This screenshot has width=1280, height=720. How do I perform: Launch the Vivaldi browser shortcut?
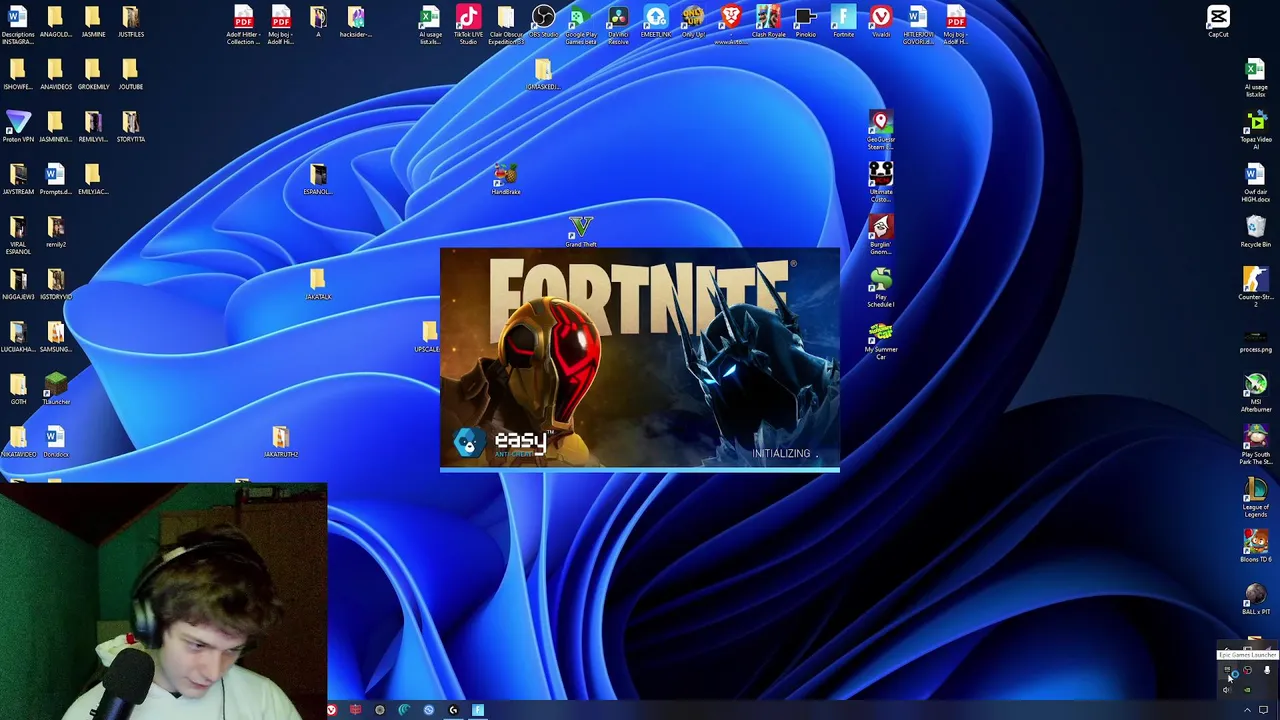pyautogui.click(x=880, y=22)
